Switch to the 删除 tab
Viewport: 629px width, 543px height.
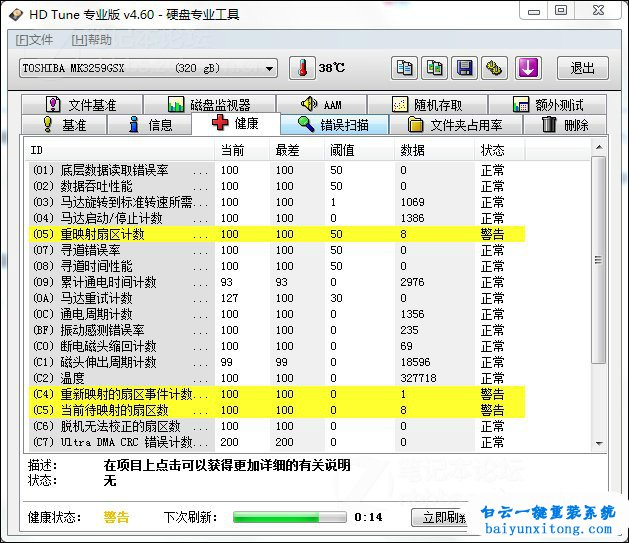point(565,125)
